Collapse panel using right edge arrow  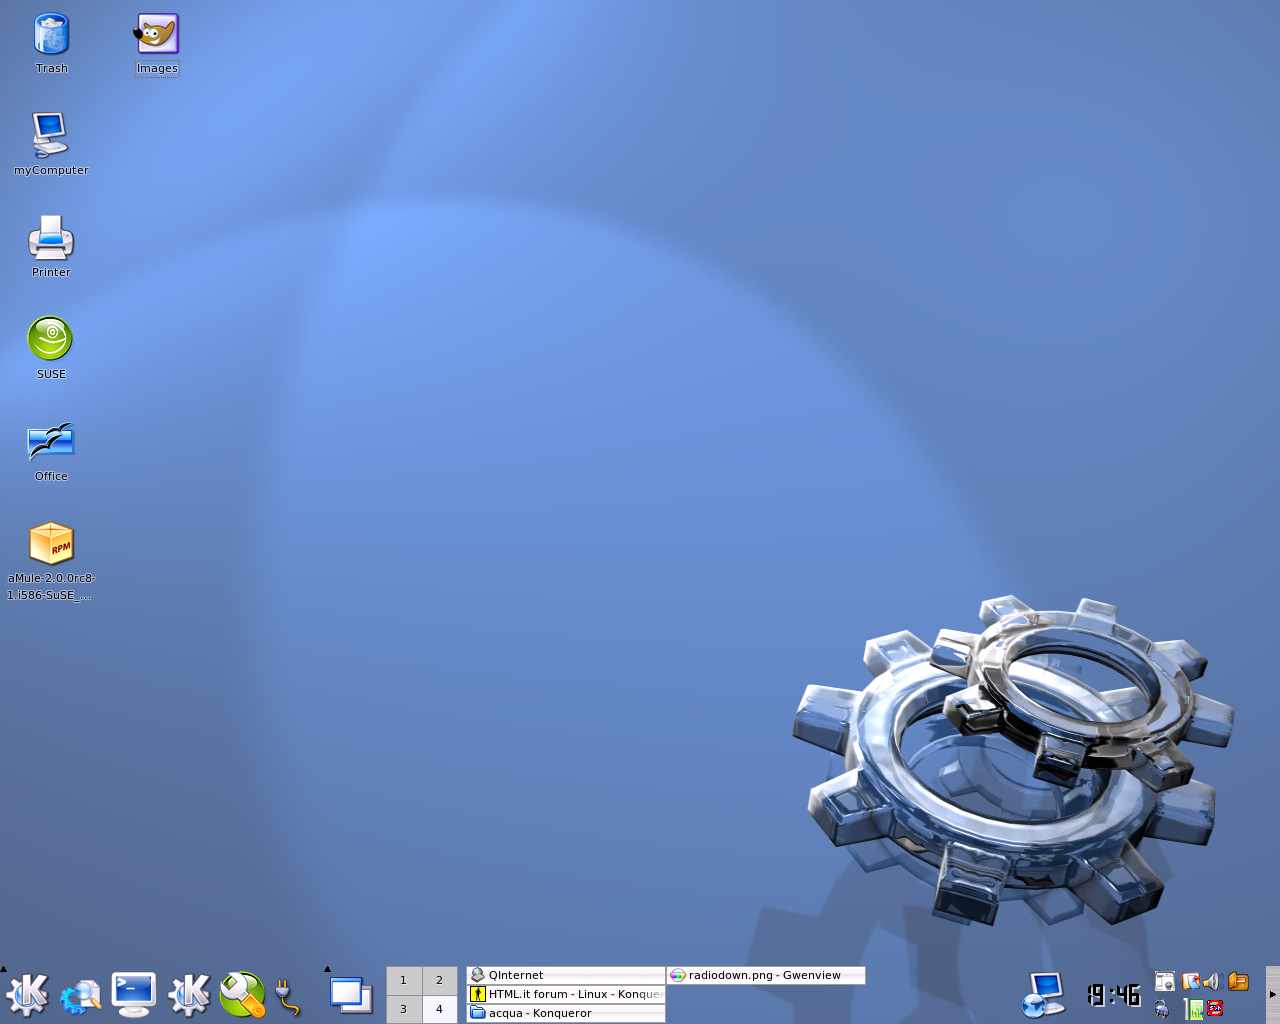(x=1272, y=994)
